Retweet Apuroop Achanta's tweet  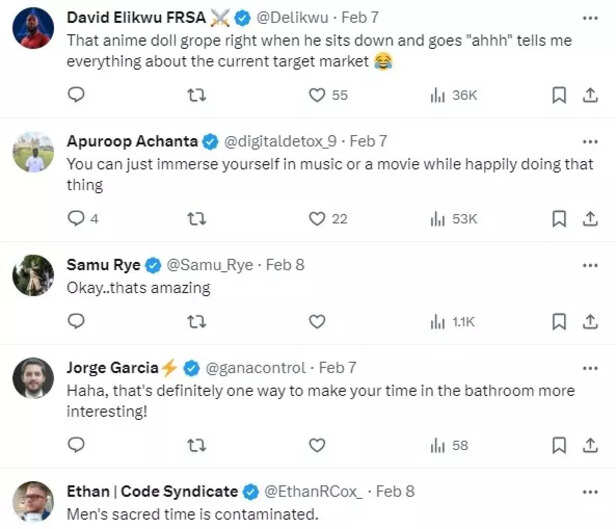coord(197,218)
